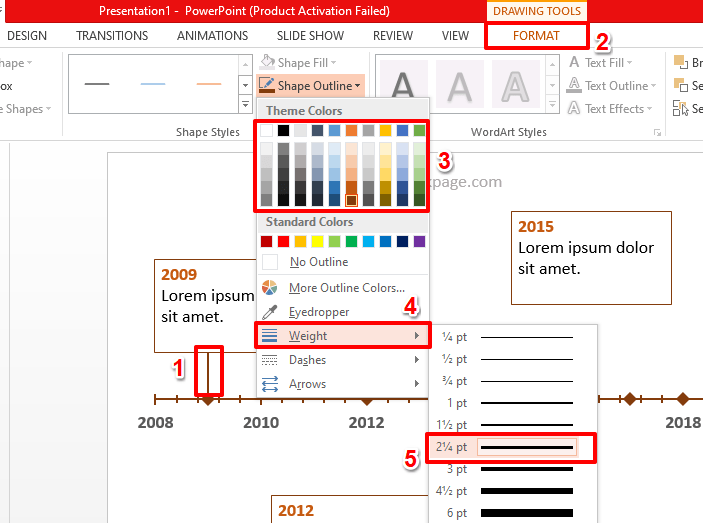Open the WordArt Styles dialog launcher
Viewport: 703px width, 523px height.
(x=658, y=132)
